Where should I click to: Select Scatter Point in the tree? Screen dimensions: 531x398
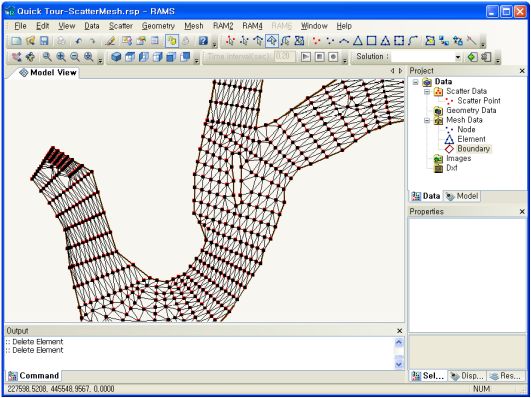479,101
